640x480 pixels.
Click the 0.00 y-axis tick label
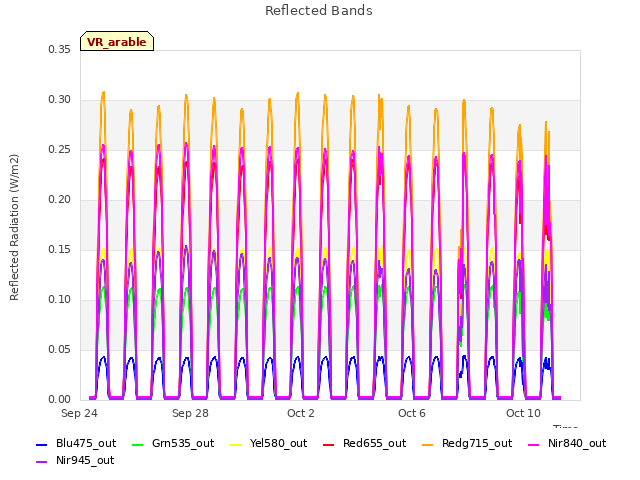coord(60,400)
